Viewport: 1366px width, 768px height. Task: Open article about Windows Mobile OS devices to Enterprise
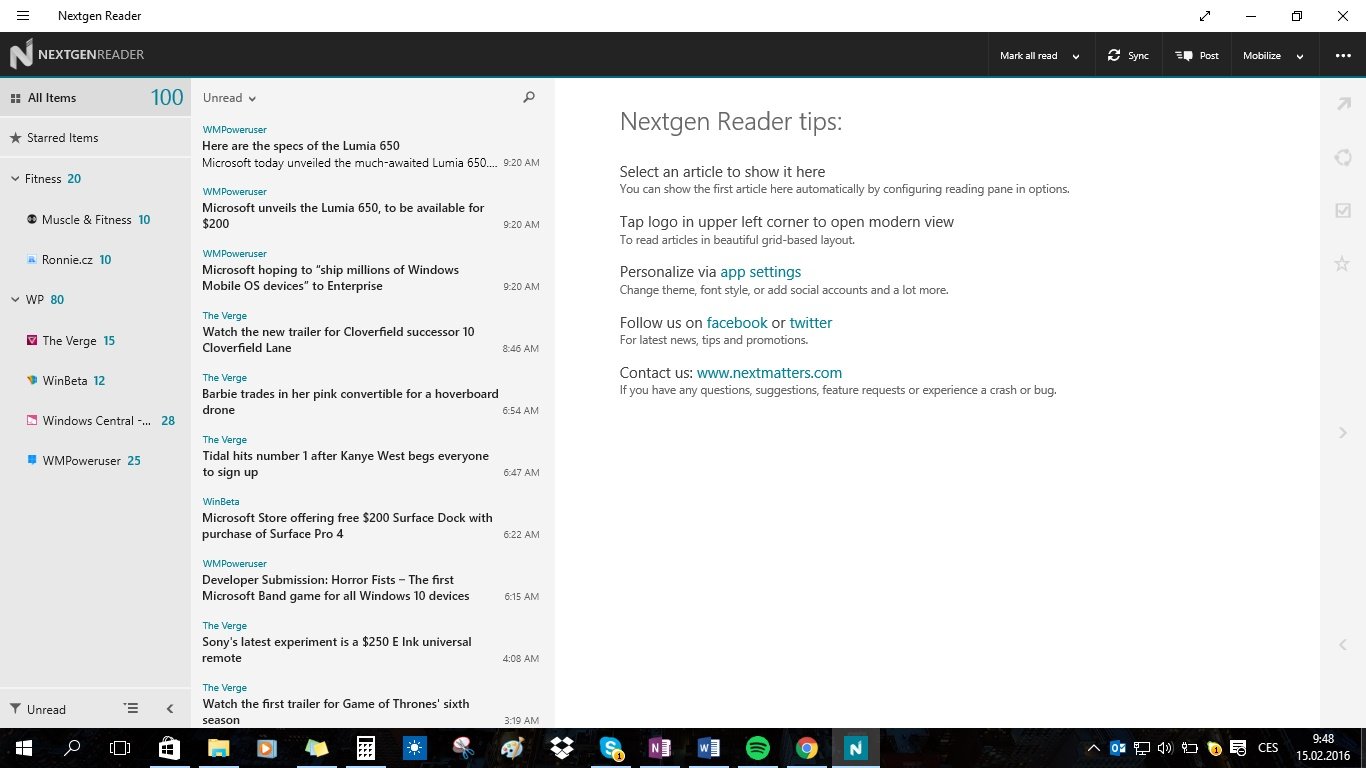(x=372, y=270)
